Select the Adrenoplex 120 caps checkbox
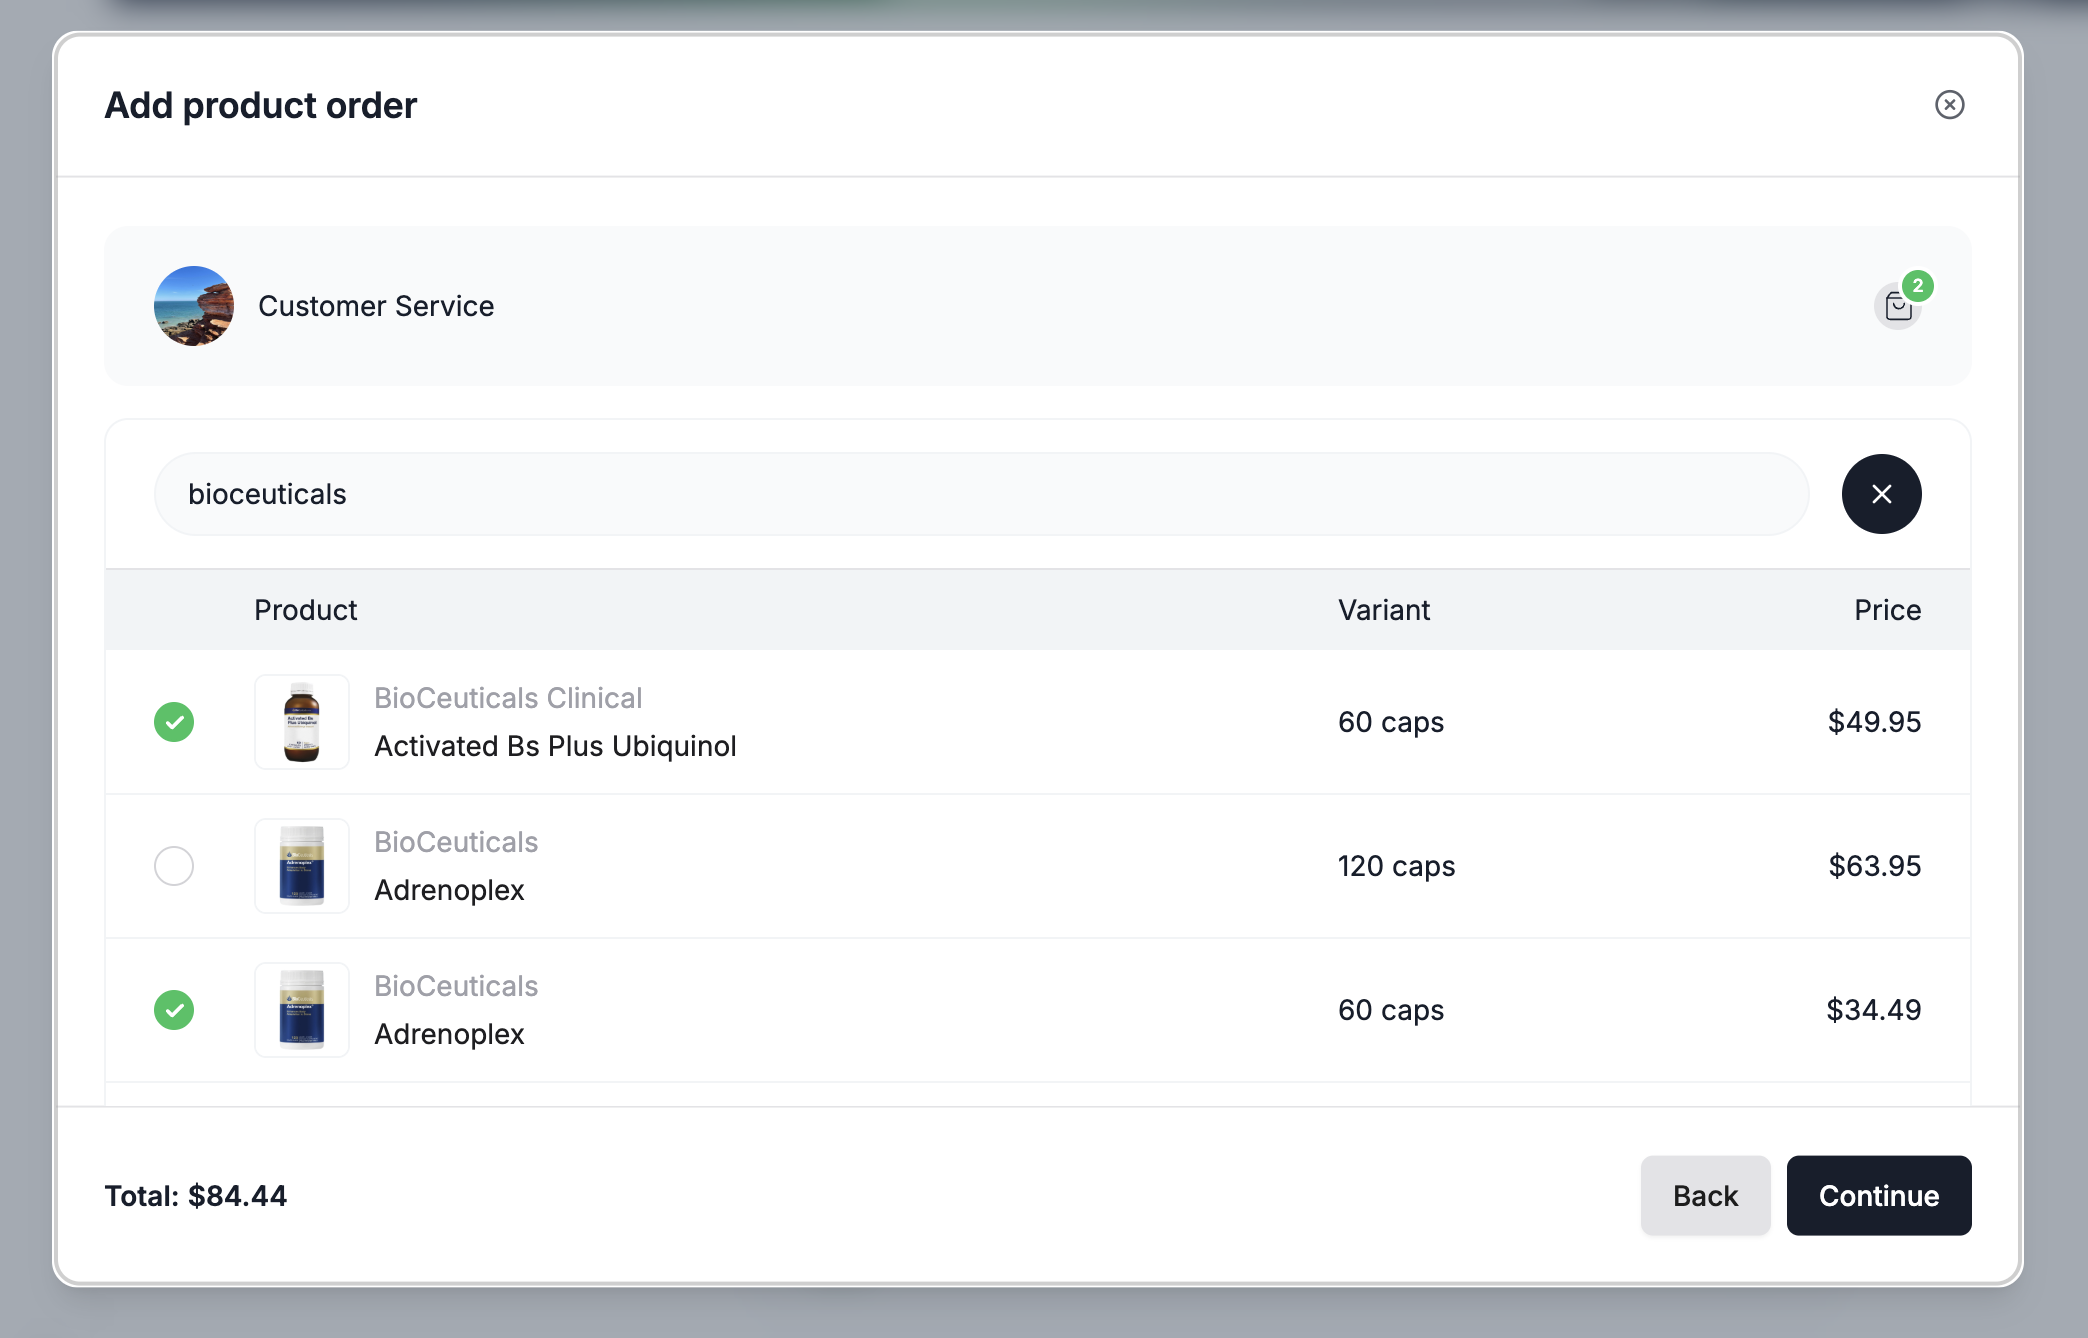The image size is (2088, 1338). [174, 866]
